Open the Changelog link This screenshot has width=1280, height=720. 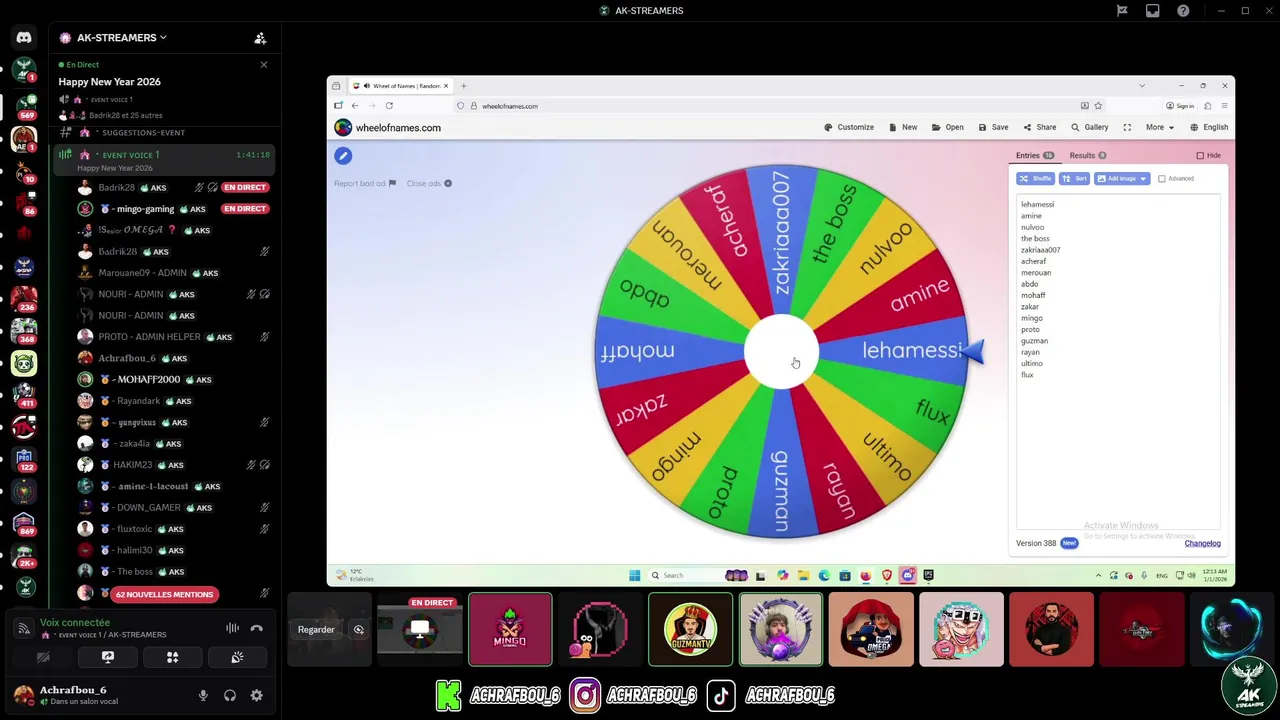pos(1202,543)
